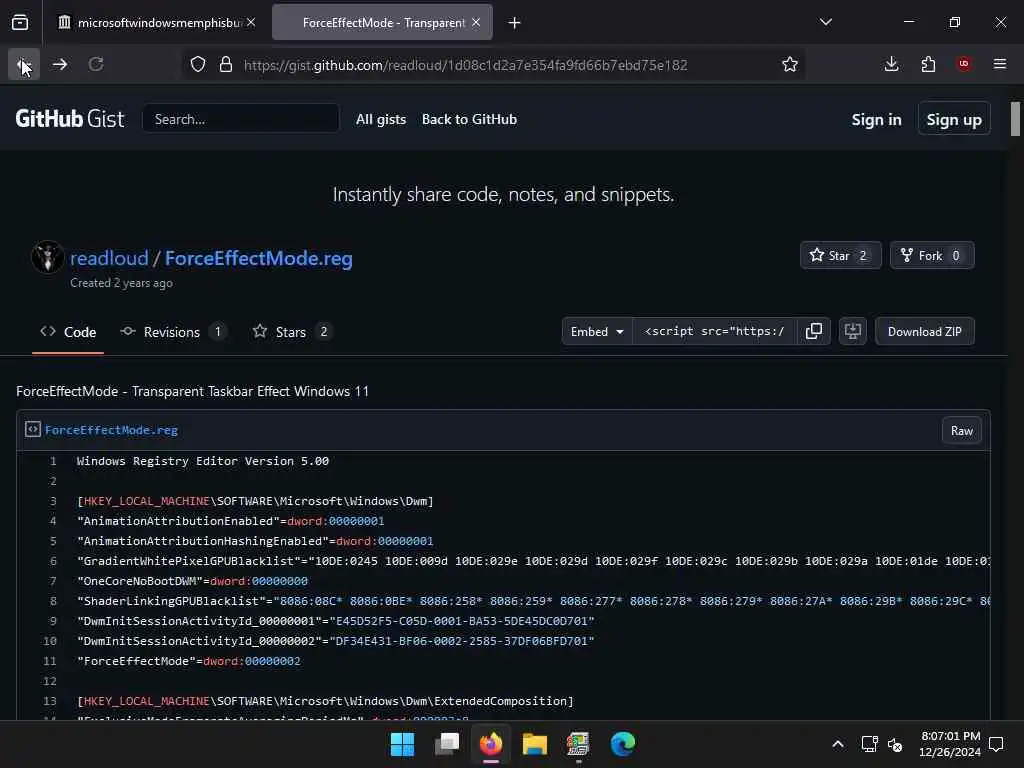Open Microsoft Edge from the taskbar
Screen dimensions: 1024x768
tap(623, 744)
